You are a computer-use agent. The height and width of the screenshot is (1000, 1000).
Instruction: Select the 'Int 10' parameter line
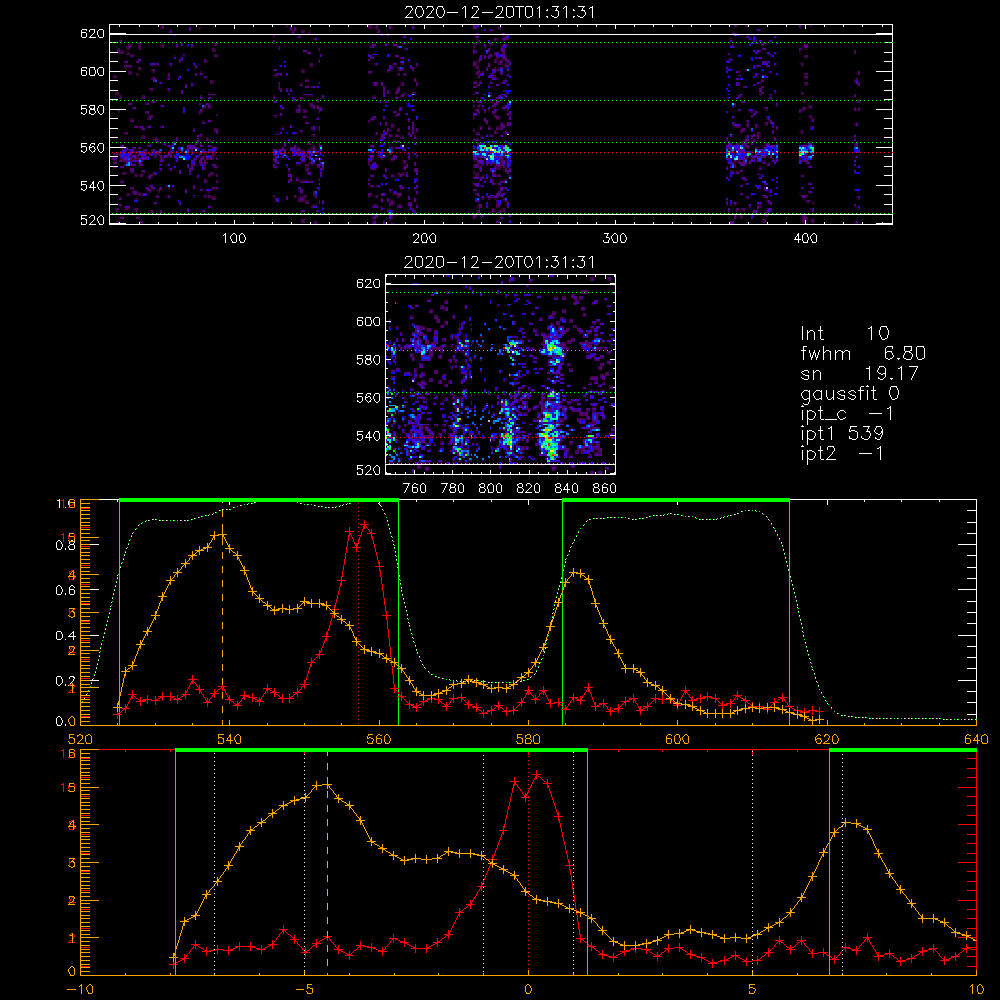(844, 333)
